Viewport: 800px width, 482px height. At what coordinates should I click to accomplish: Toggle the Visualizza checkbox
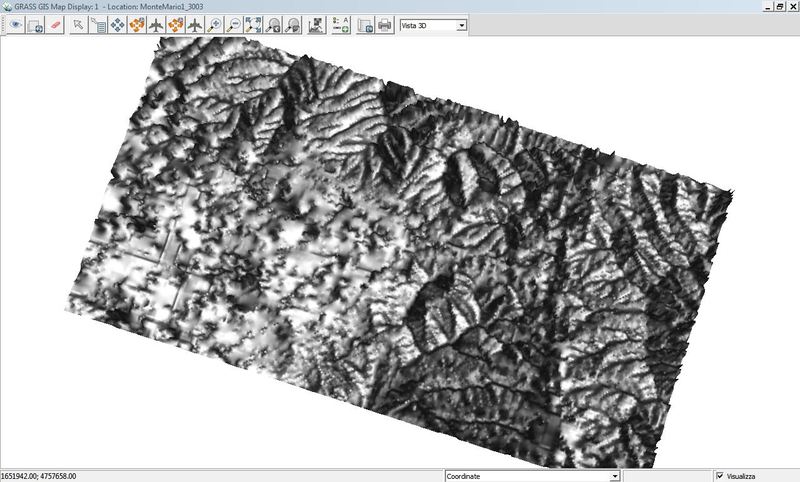click(x=720, y=476)
